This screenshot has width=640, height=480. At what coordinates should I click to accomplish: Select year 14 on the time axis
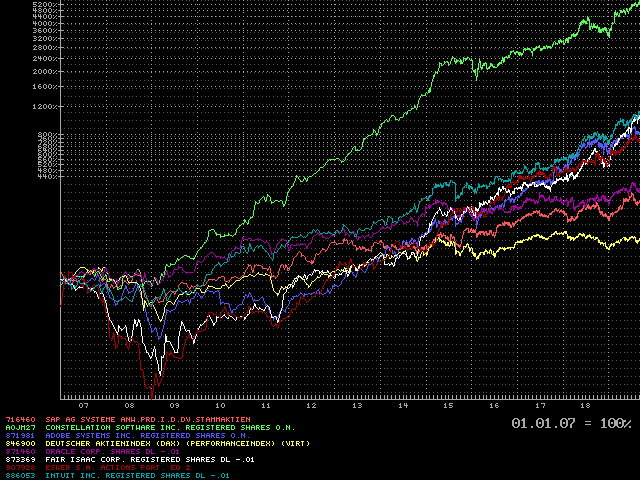click(403, 406)
